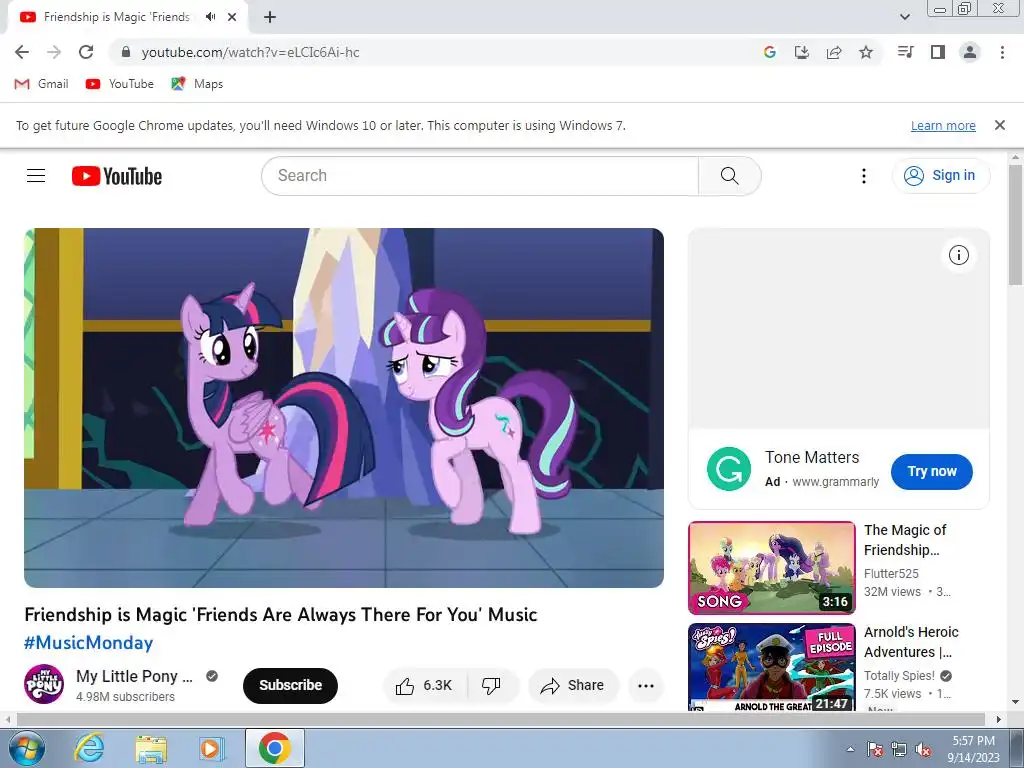Focus the YouTube Search field
This screenshot has height=768, width=1024.
tap(480, 176)
